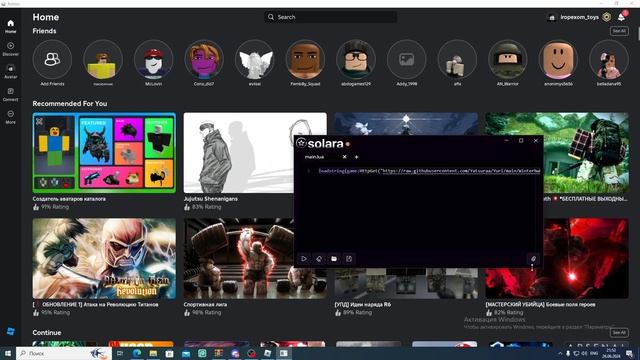Open Home in the Roblox sidebar
Viewport: 640px width, 360px height.
click(x=11, y=26)
